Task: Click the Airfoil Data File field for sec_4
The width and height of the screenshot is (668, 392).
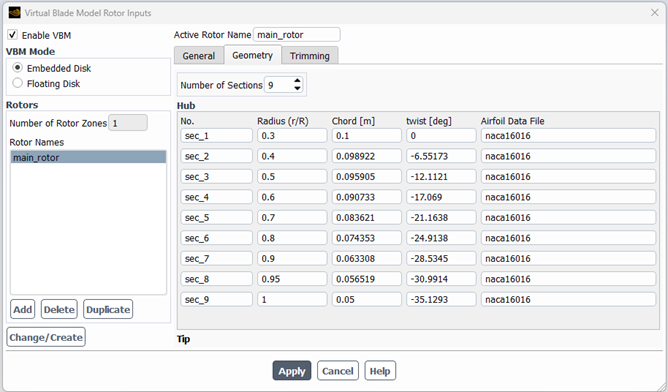Action: 568,197
